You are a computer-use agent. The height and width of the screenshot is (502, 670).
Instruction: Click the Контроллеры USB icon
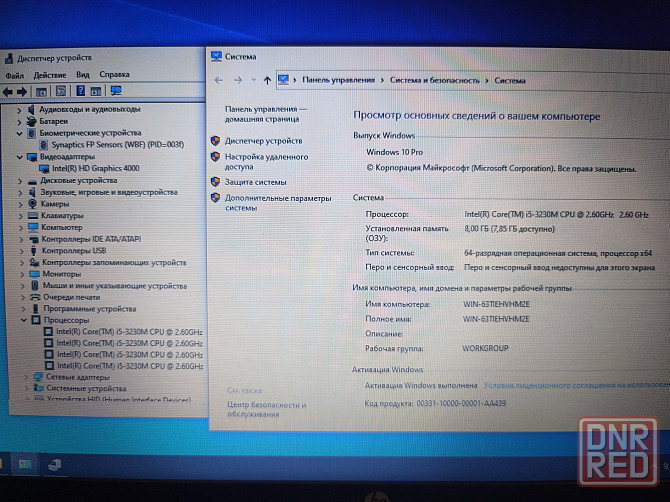click(34, 250)
